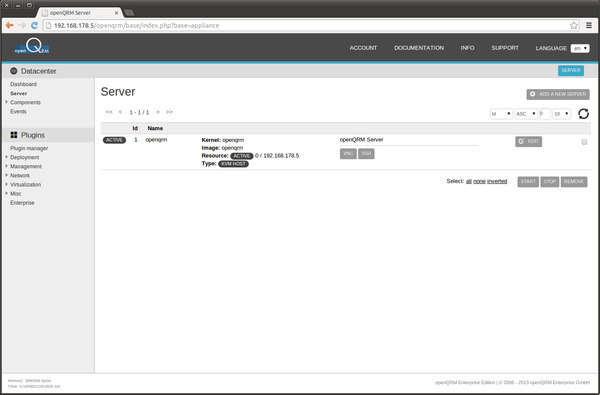
Task: Bookmark page using star icon
Action: [x=574, y=25]
